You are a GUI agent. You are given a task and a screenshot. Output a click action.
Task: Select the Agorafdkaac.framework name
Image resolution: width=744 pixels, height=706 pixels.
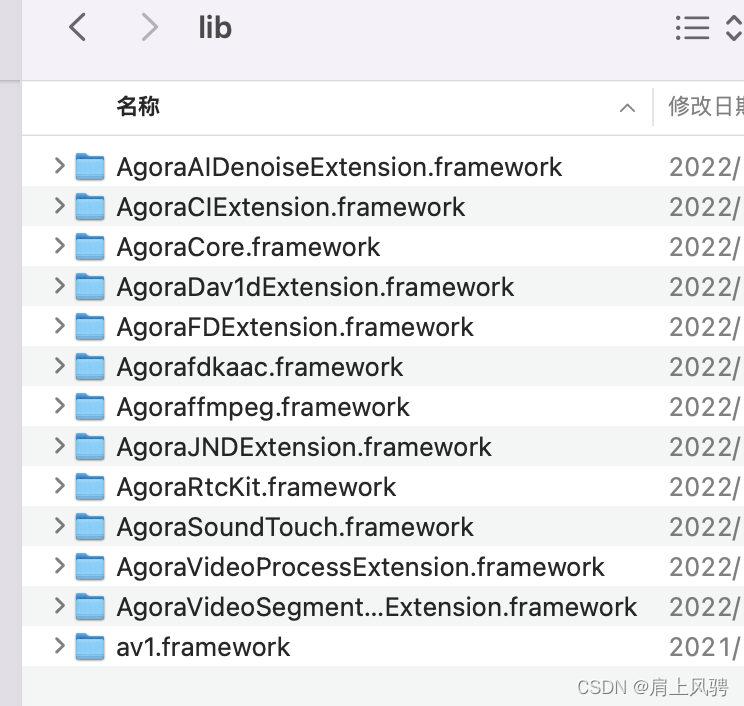pyautogui.click(x=260, y=367)
